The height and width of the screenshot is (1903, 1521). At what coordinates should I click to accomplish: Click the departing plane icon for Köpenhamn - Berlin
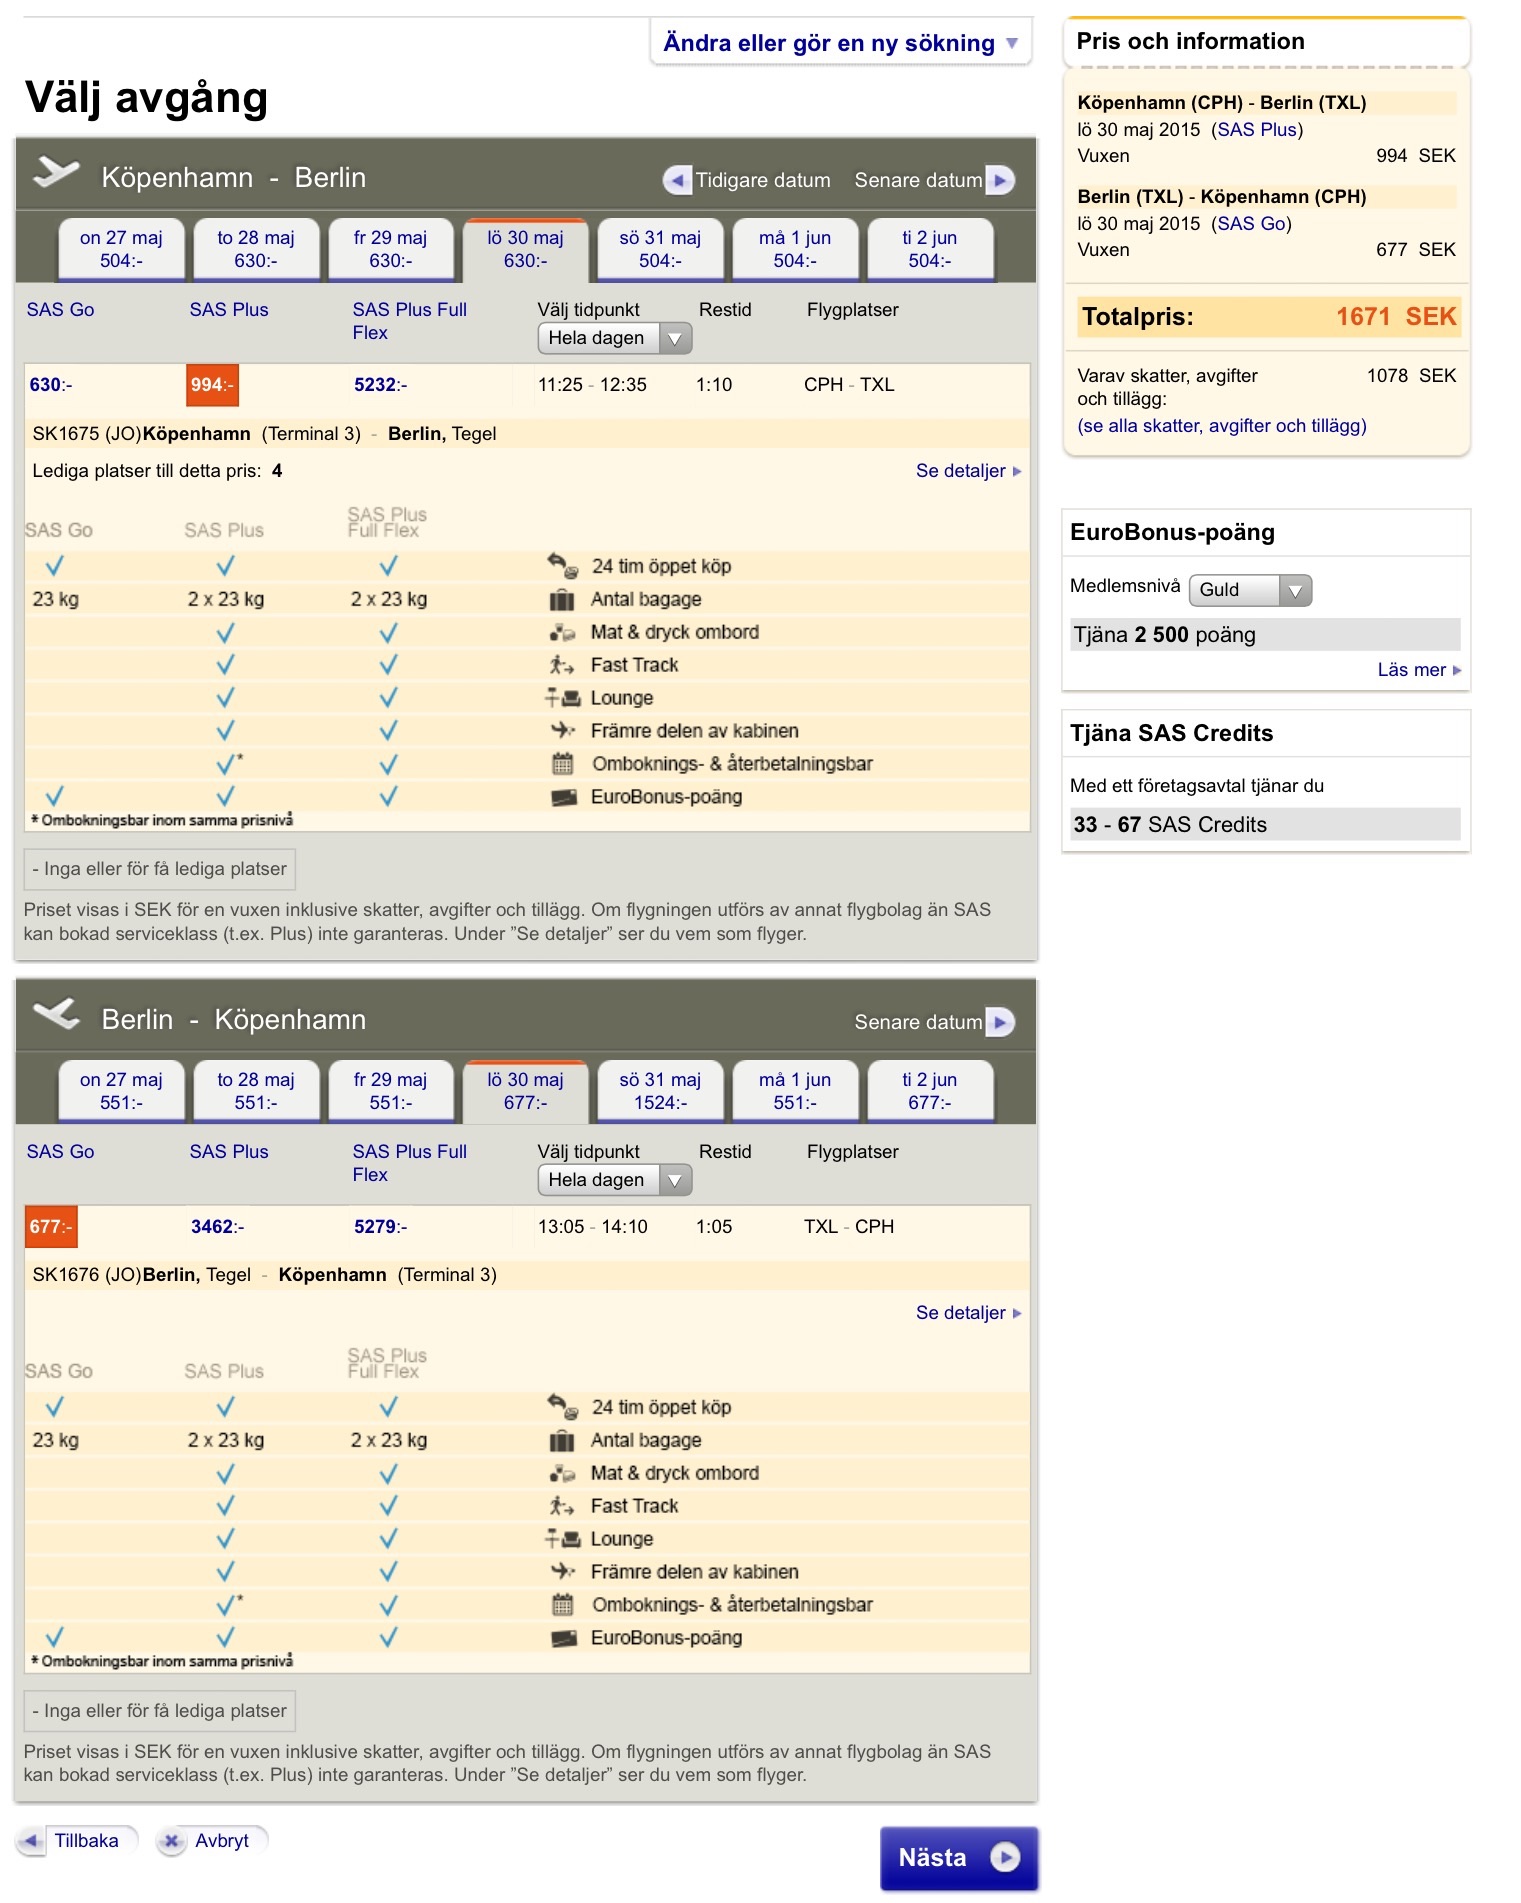click(x=56, y=173)
